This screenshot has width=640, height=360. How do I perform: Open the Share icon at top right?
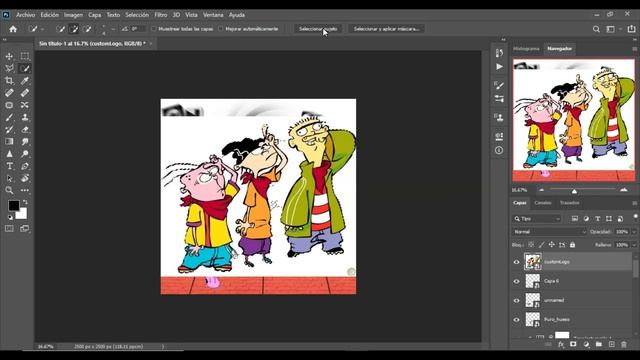tap(631, 29)
